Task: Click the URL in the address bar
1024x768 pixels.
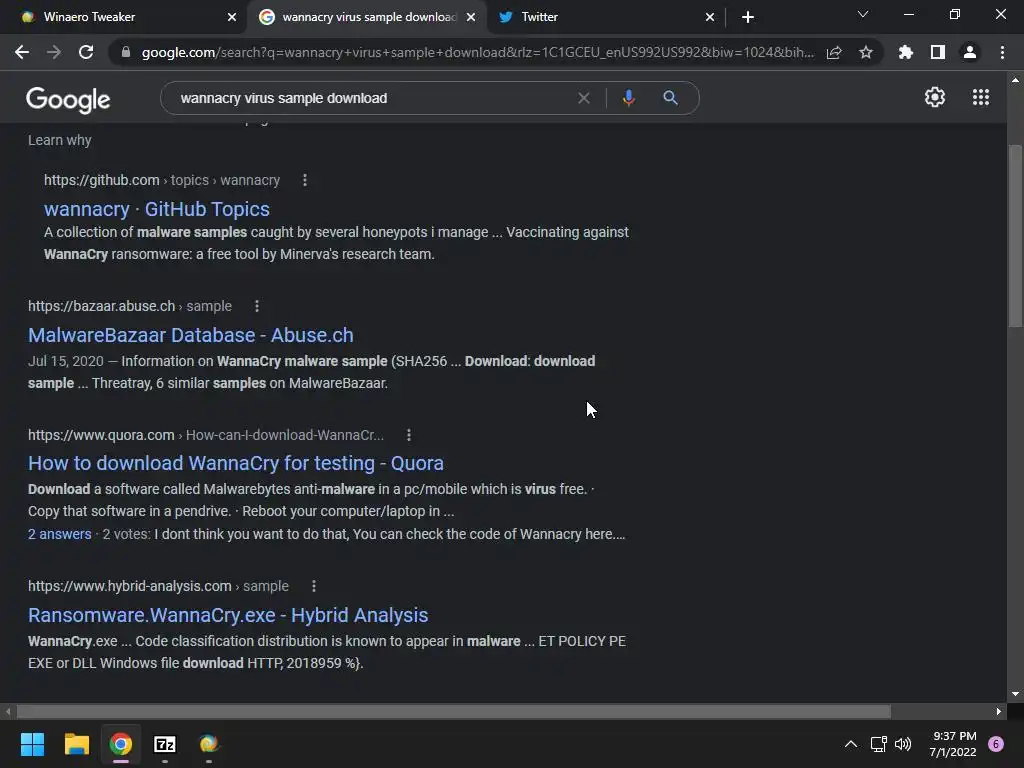Action: tap(477, 52)
